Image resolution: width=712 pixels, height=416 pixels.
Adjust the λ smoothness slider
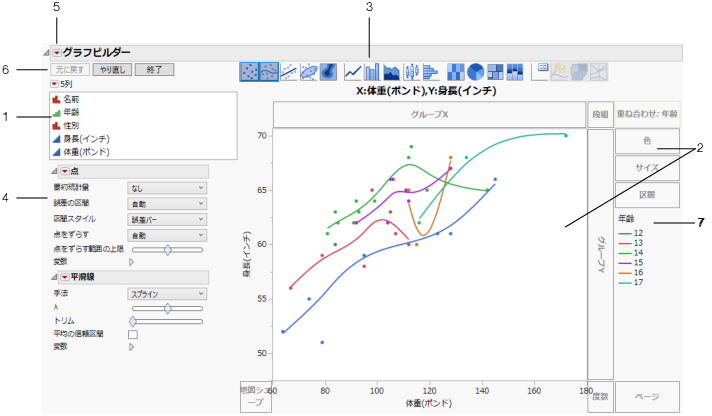coord(168,308)
